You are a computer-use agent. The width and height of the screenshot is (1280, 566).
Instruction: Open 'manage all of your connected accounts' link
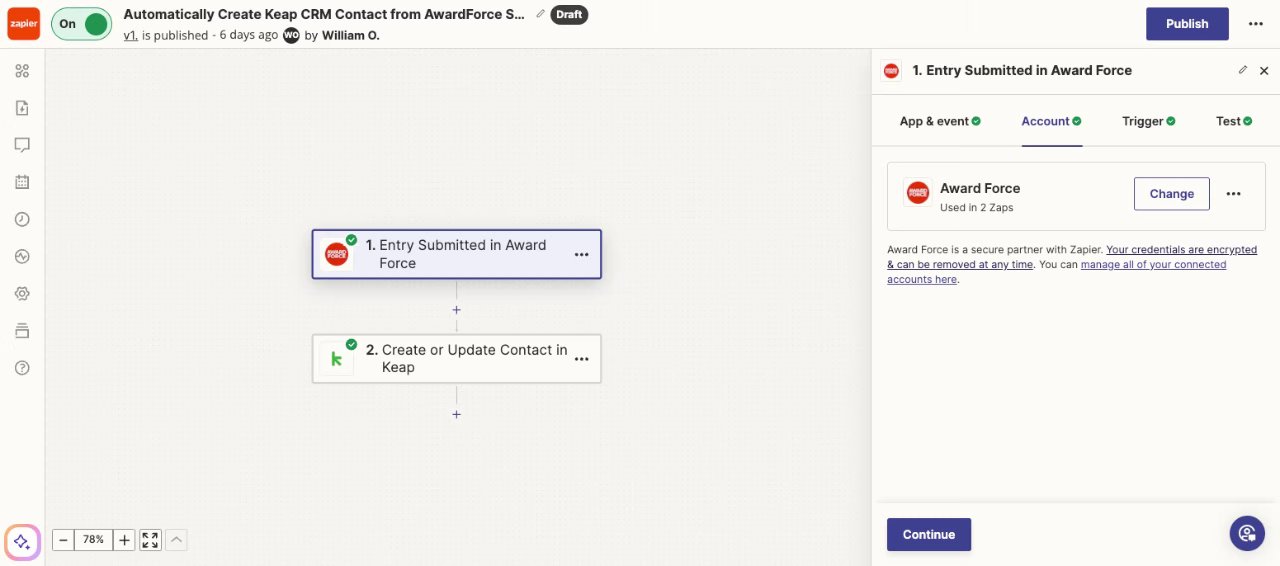pyautogui.click(x=1056, y=272)
